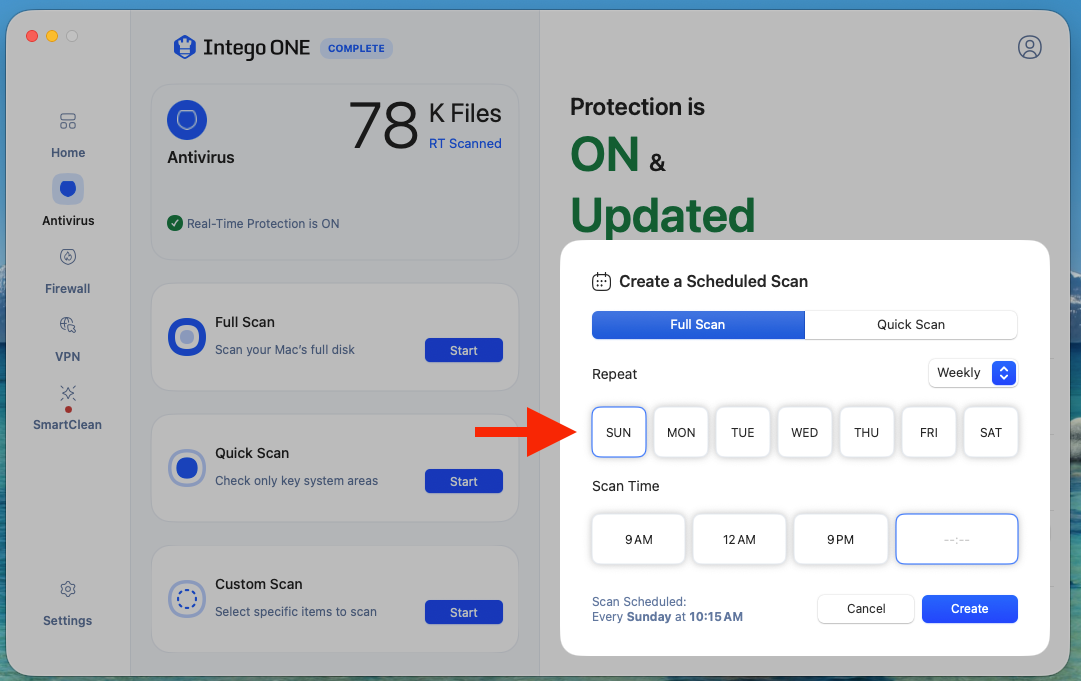Click the 'Create a Scheduled Scan' heading
Viewport: 1081px width, 681px height.
(714, 281)
